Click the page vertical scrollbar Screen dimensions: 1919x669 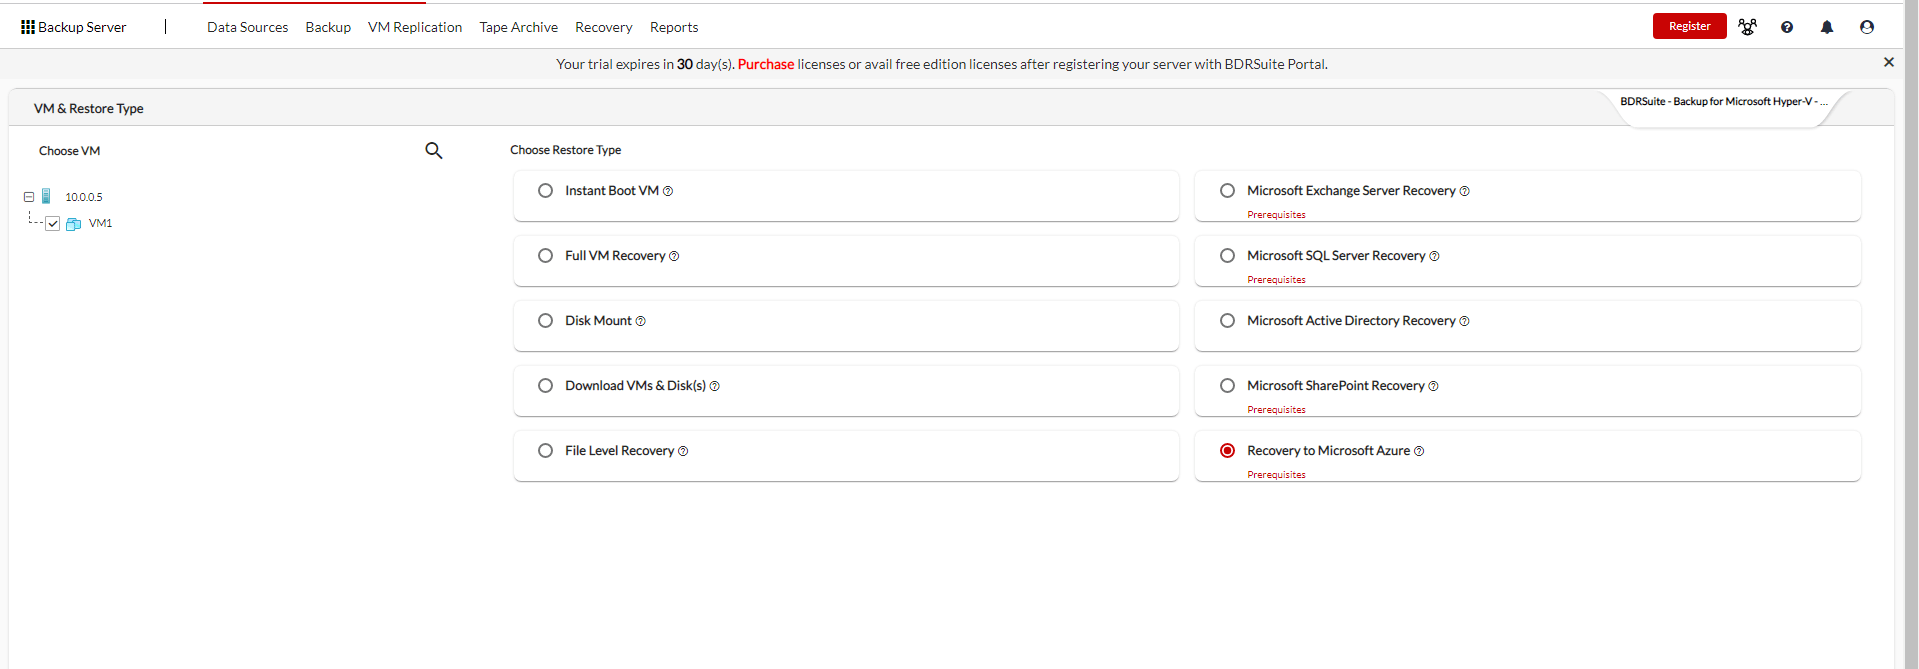[1911, 334]
